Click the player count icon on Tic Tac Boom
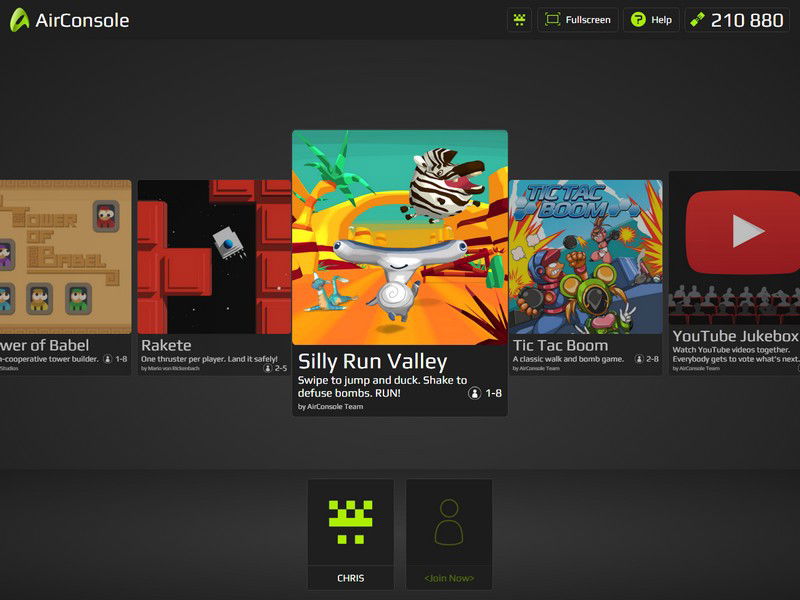 point(639,359)
